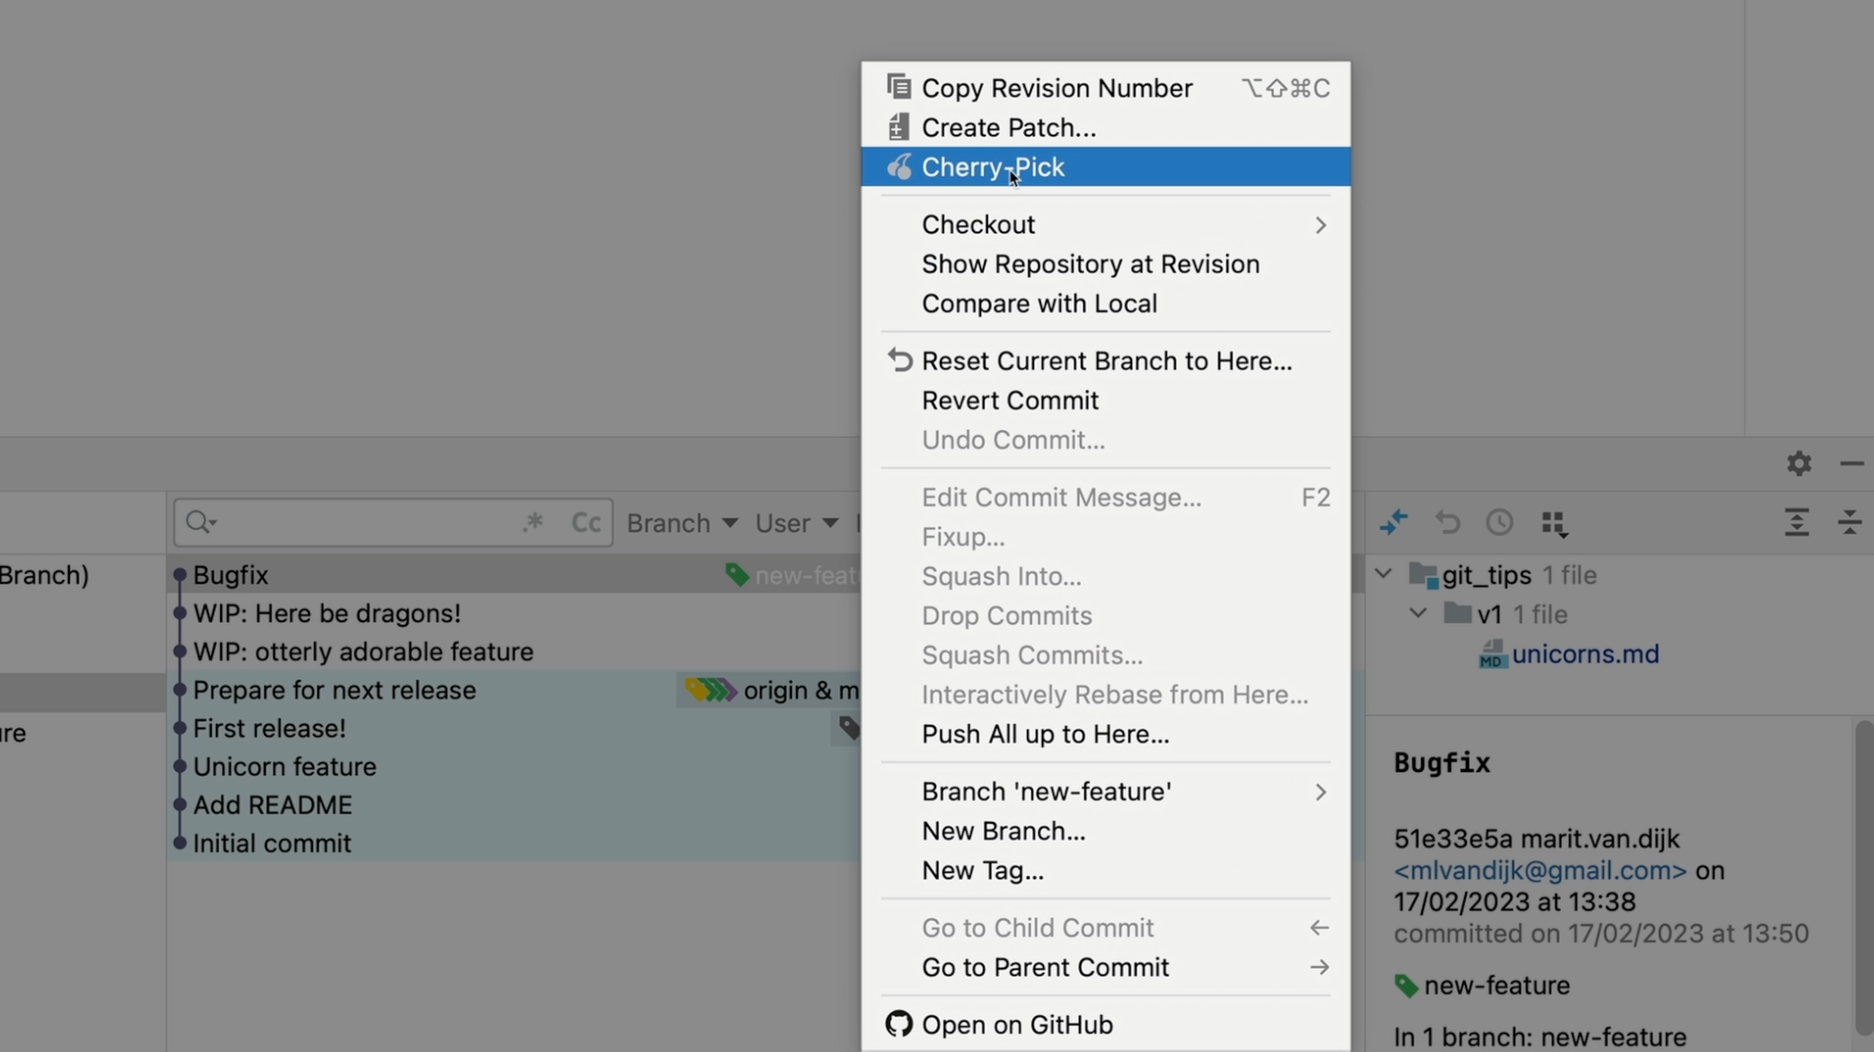Click the expand all icon
The width and height of the screenshot is (1874, 1052).
click(1796, 522)
